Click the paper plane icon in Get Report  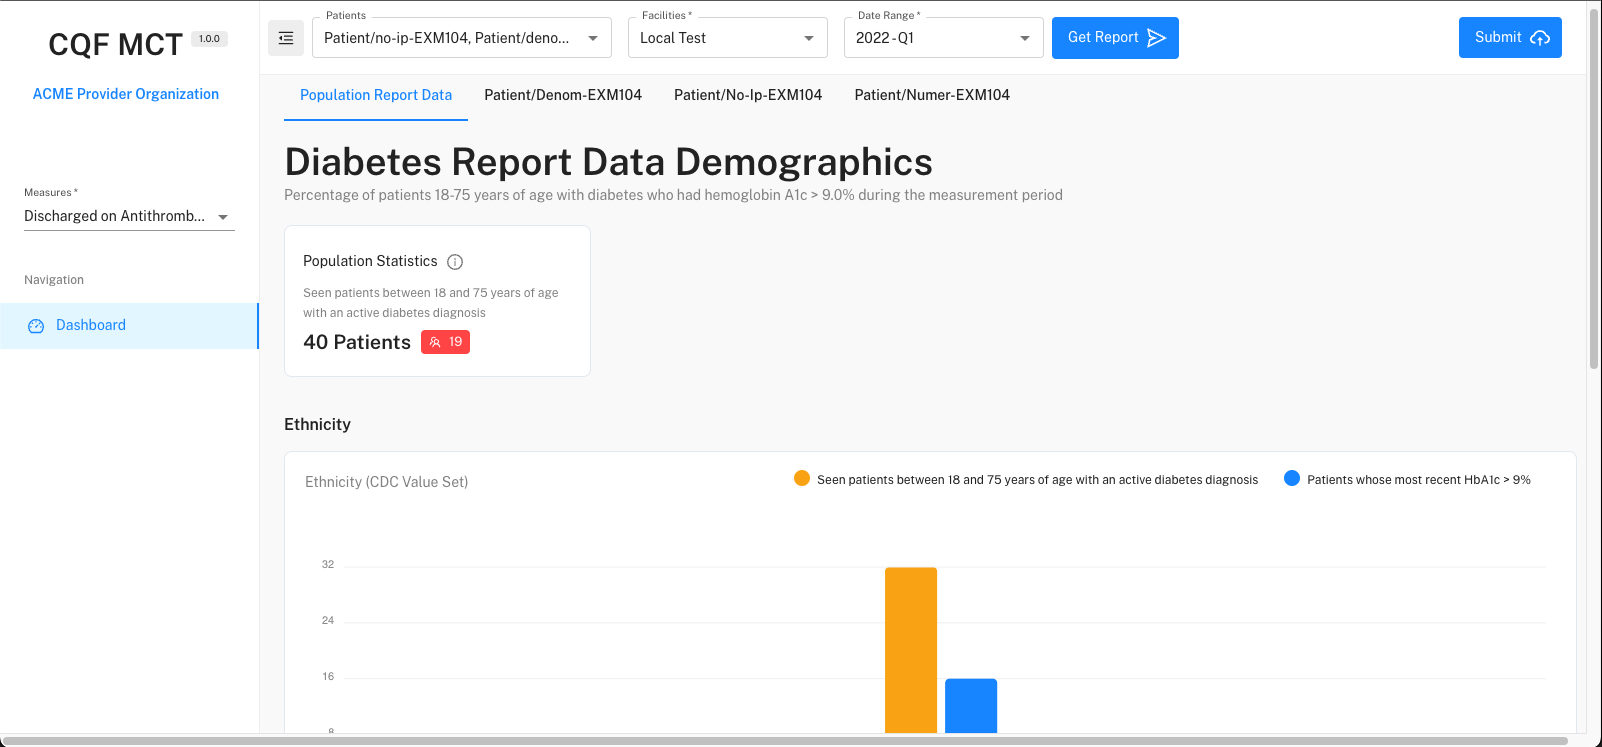point(1157,38)
